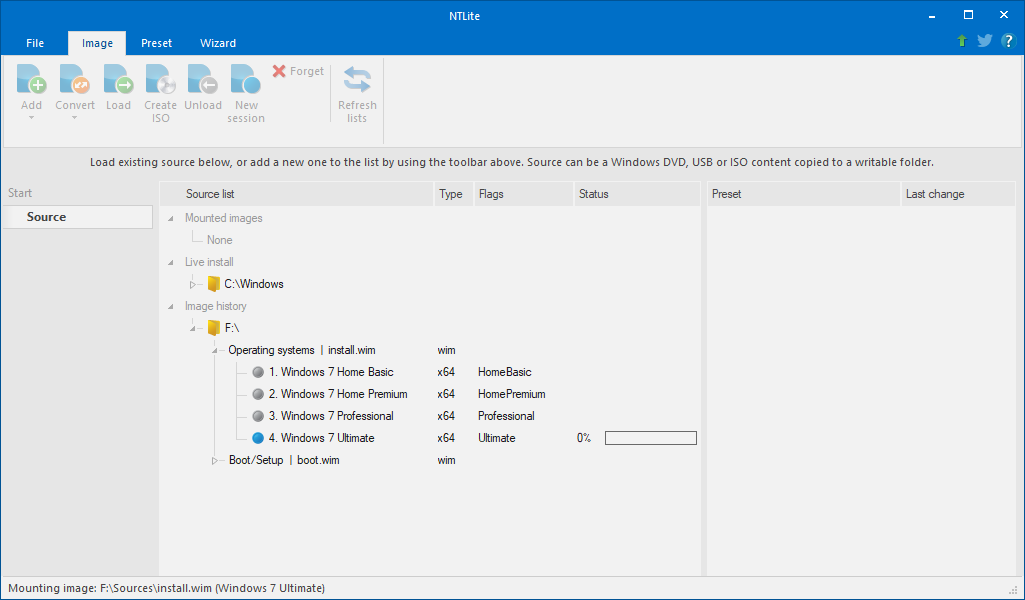Click the Add source icon

[31, 80]
